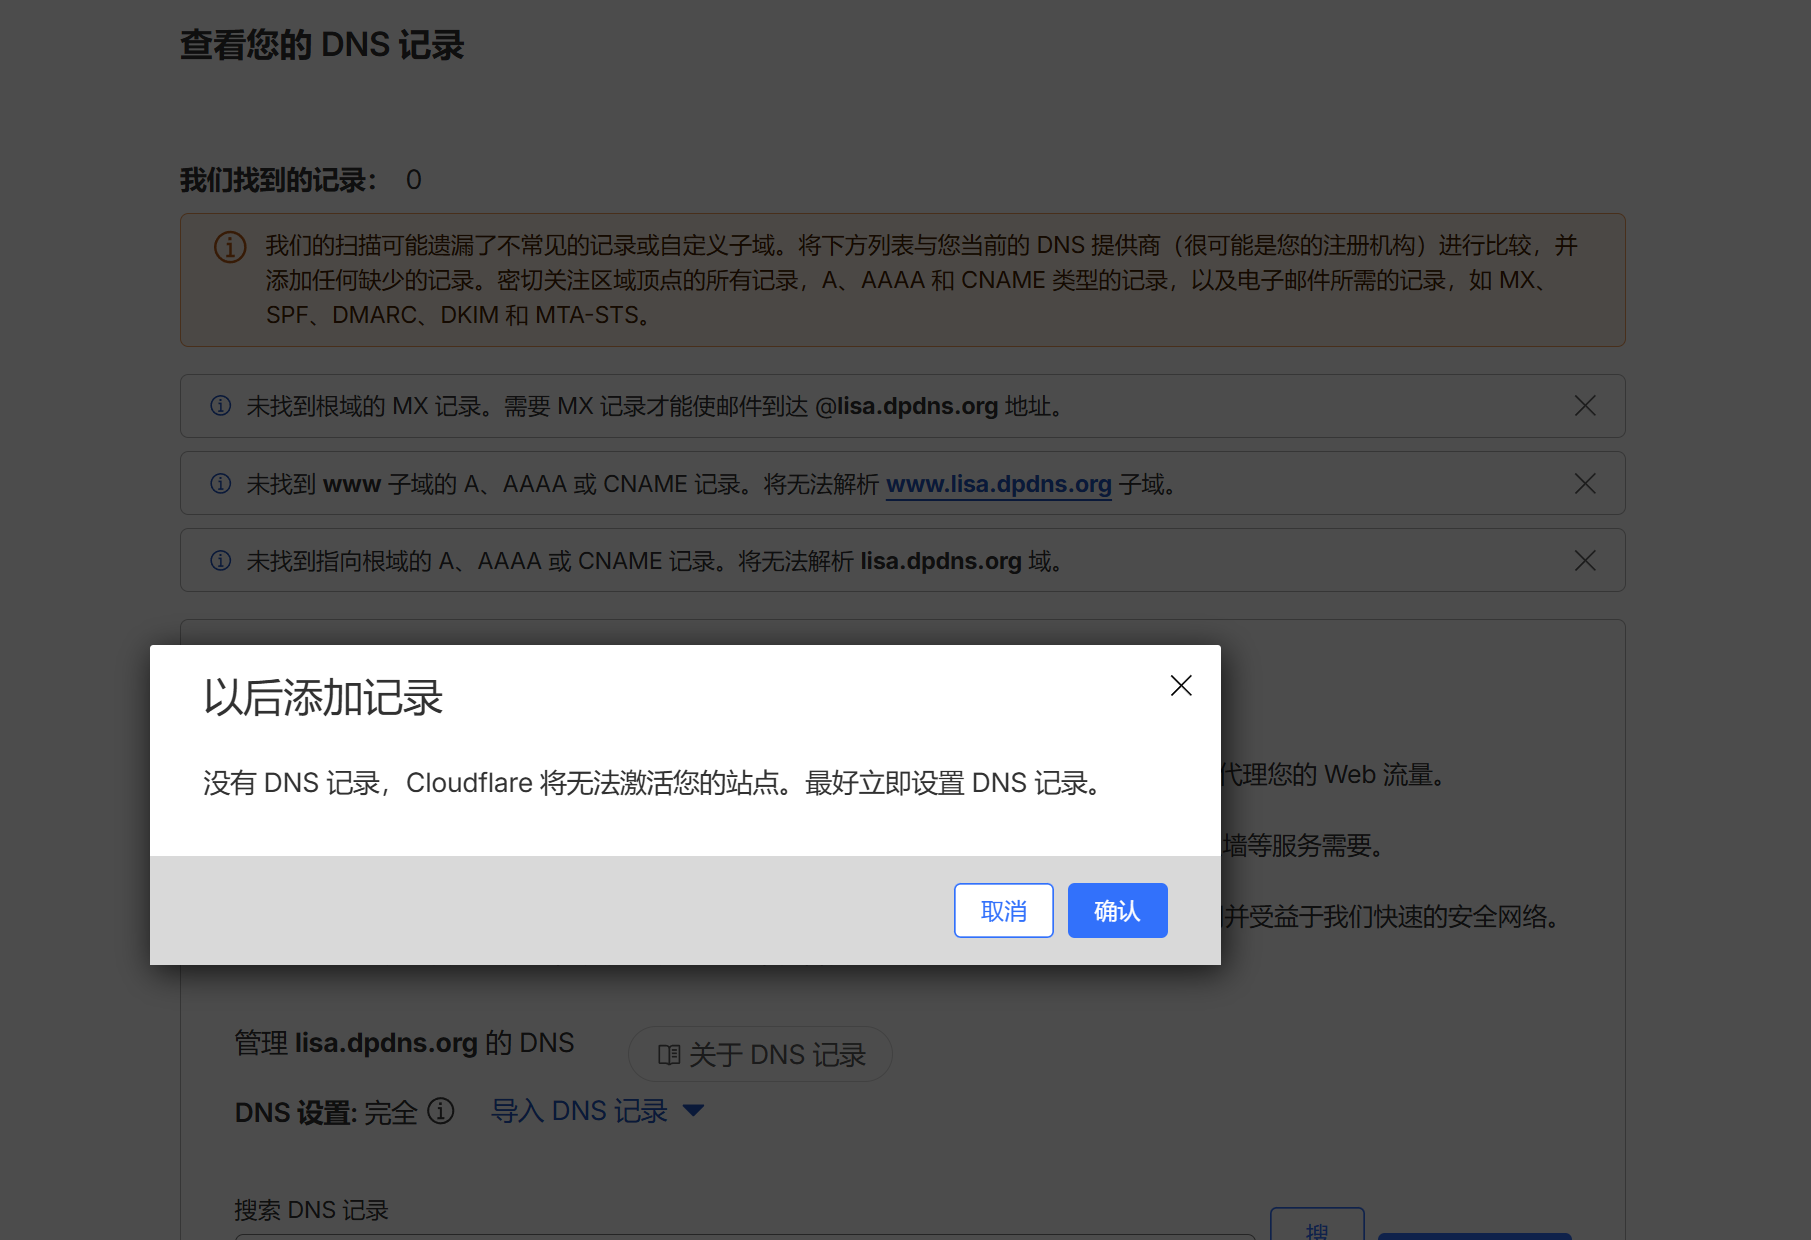The image size is (1811, 1240).
Task: Click info icon beside www subdomain notice
Action: point(221,484)
